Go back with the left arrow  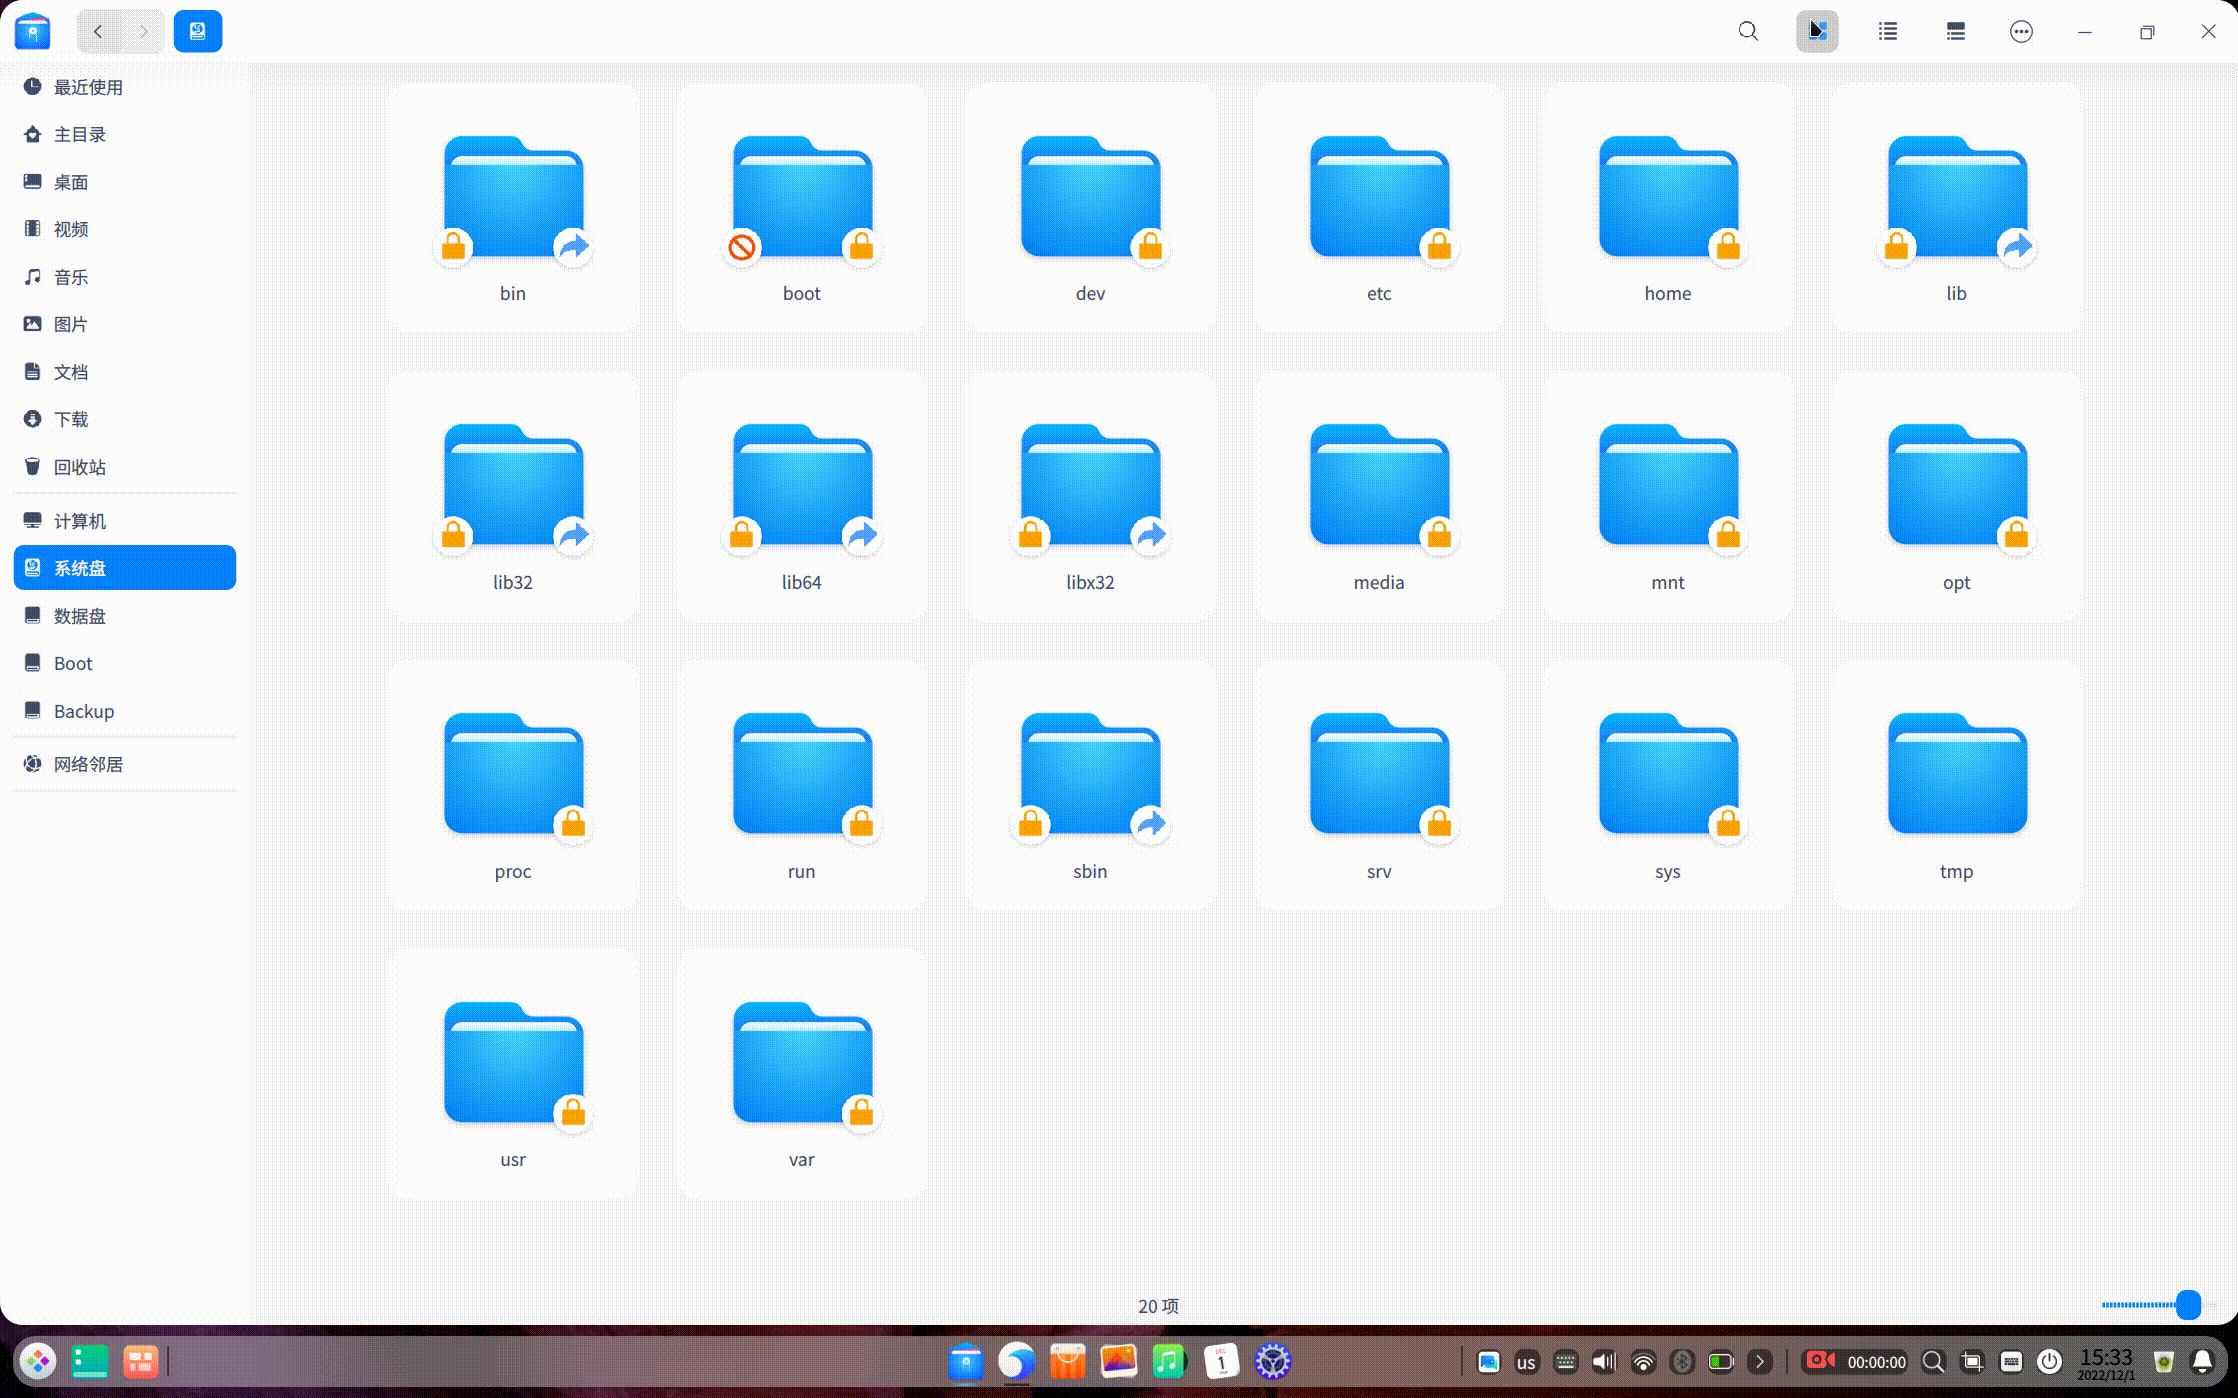[98, 31]
